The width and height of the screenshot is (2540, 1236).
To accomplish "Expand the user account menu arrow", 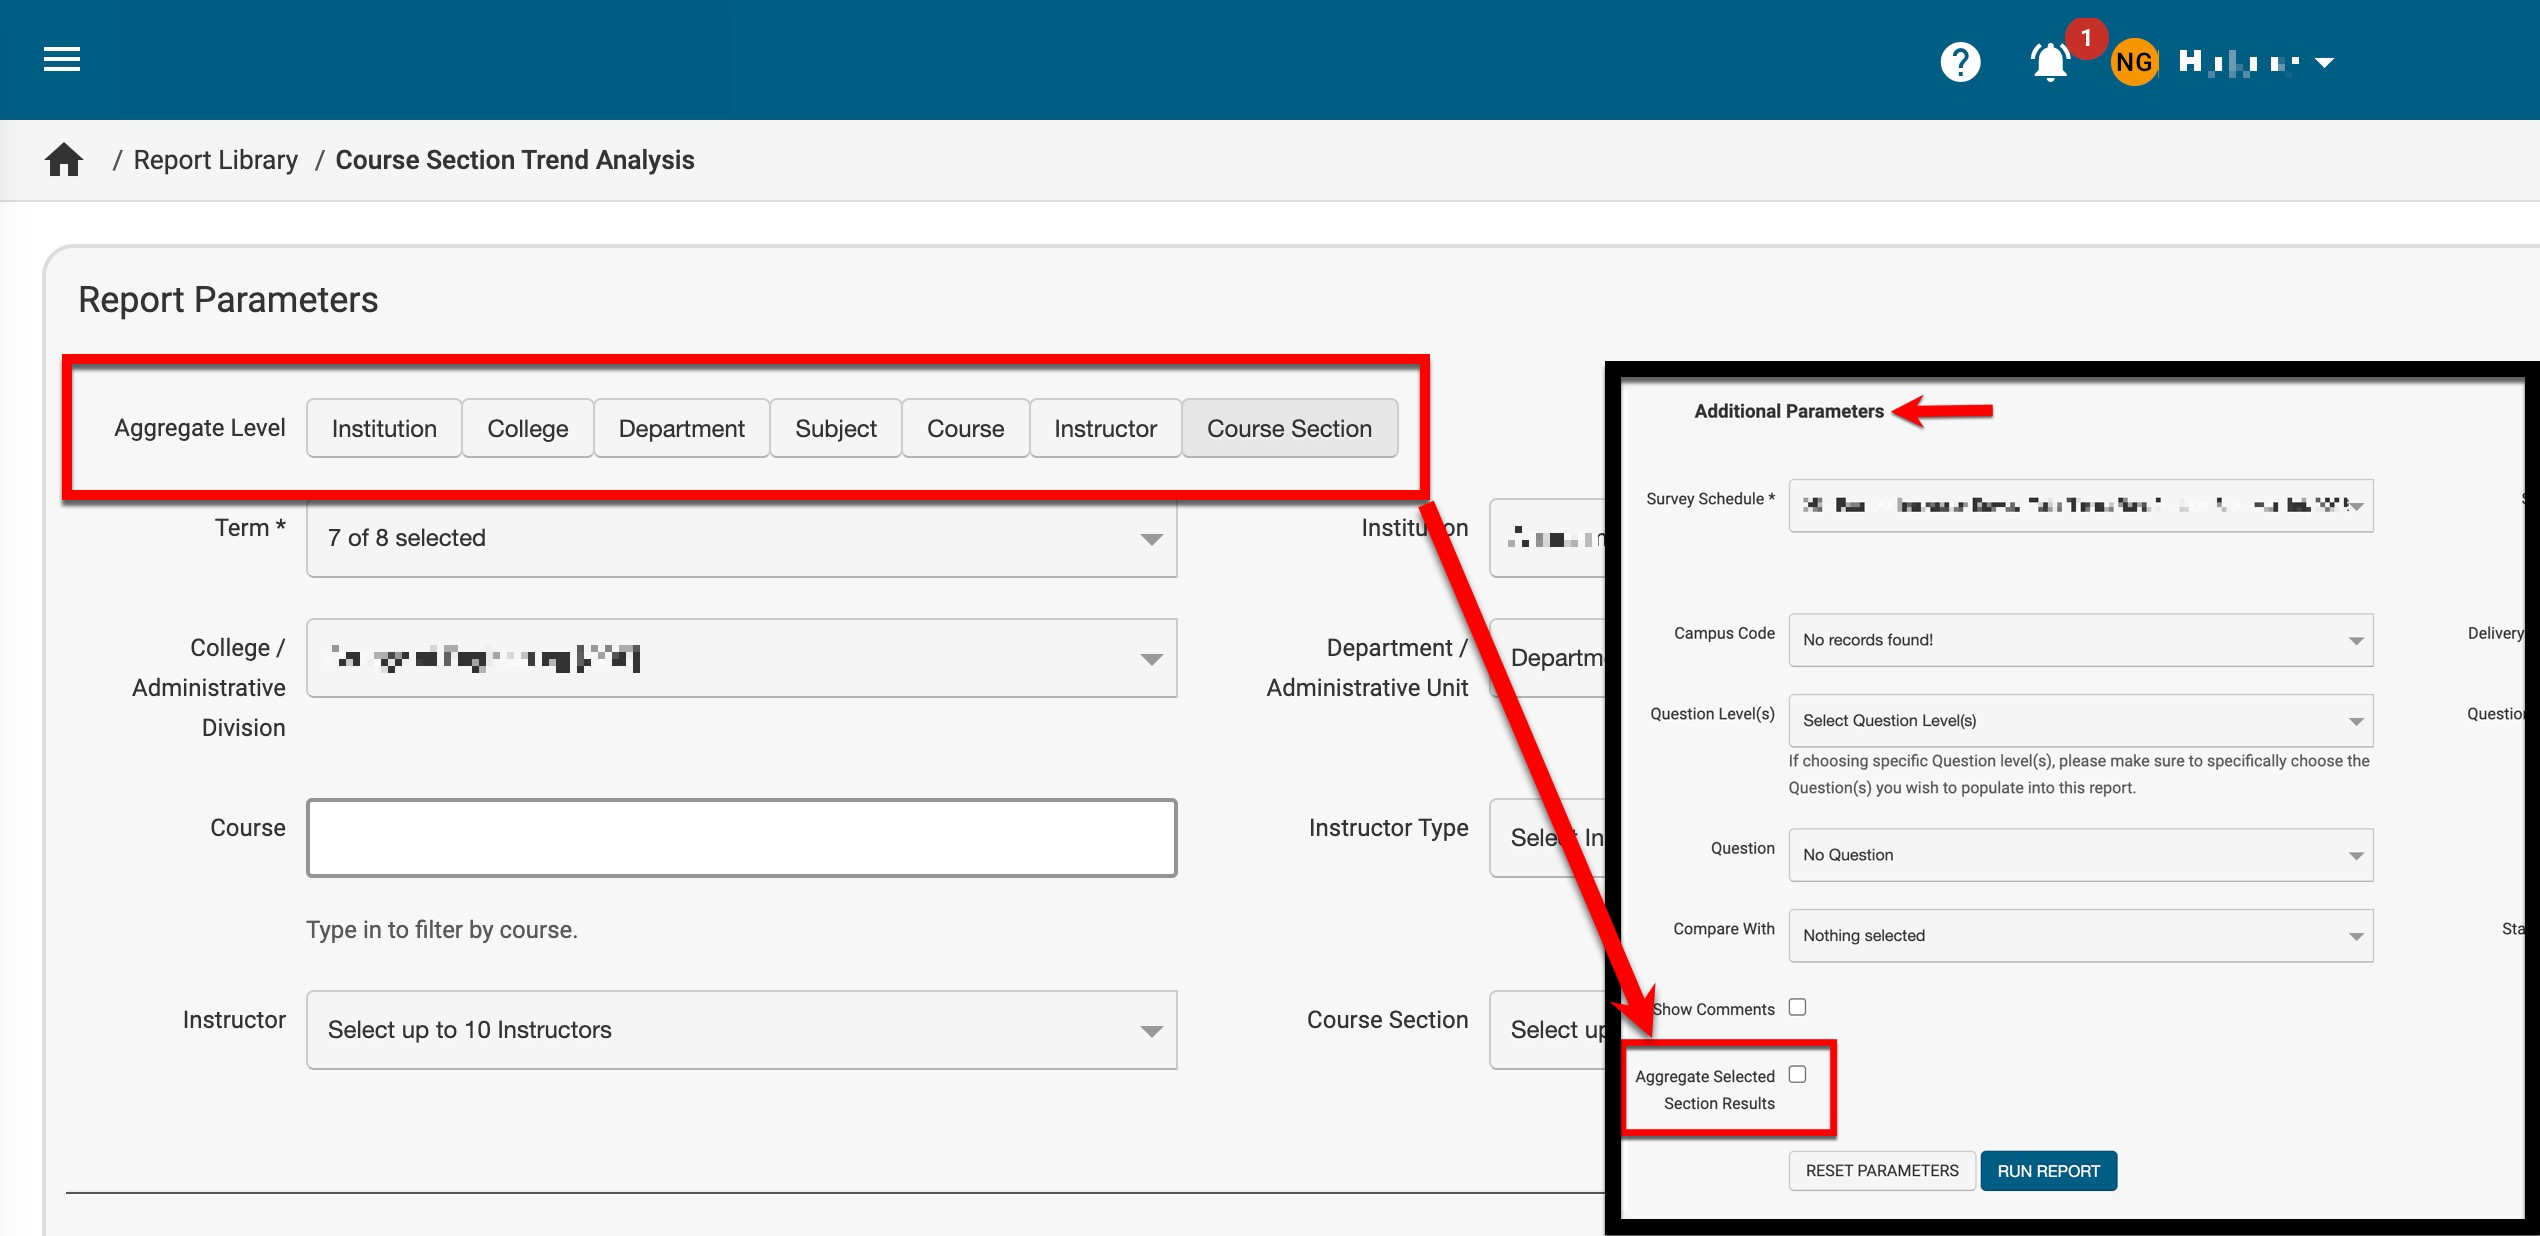I will coord(2324,63).
